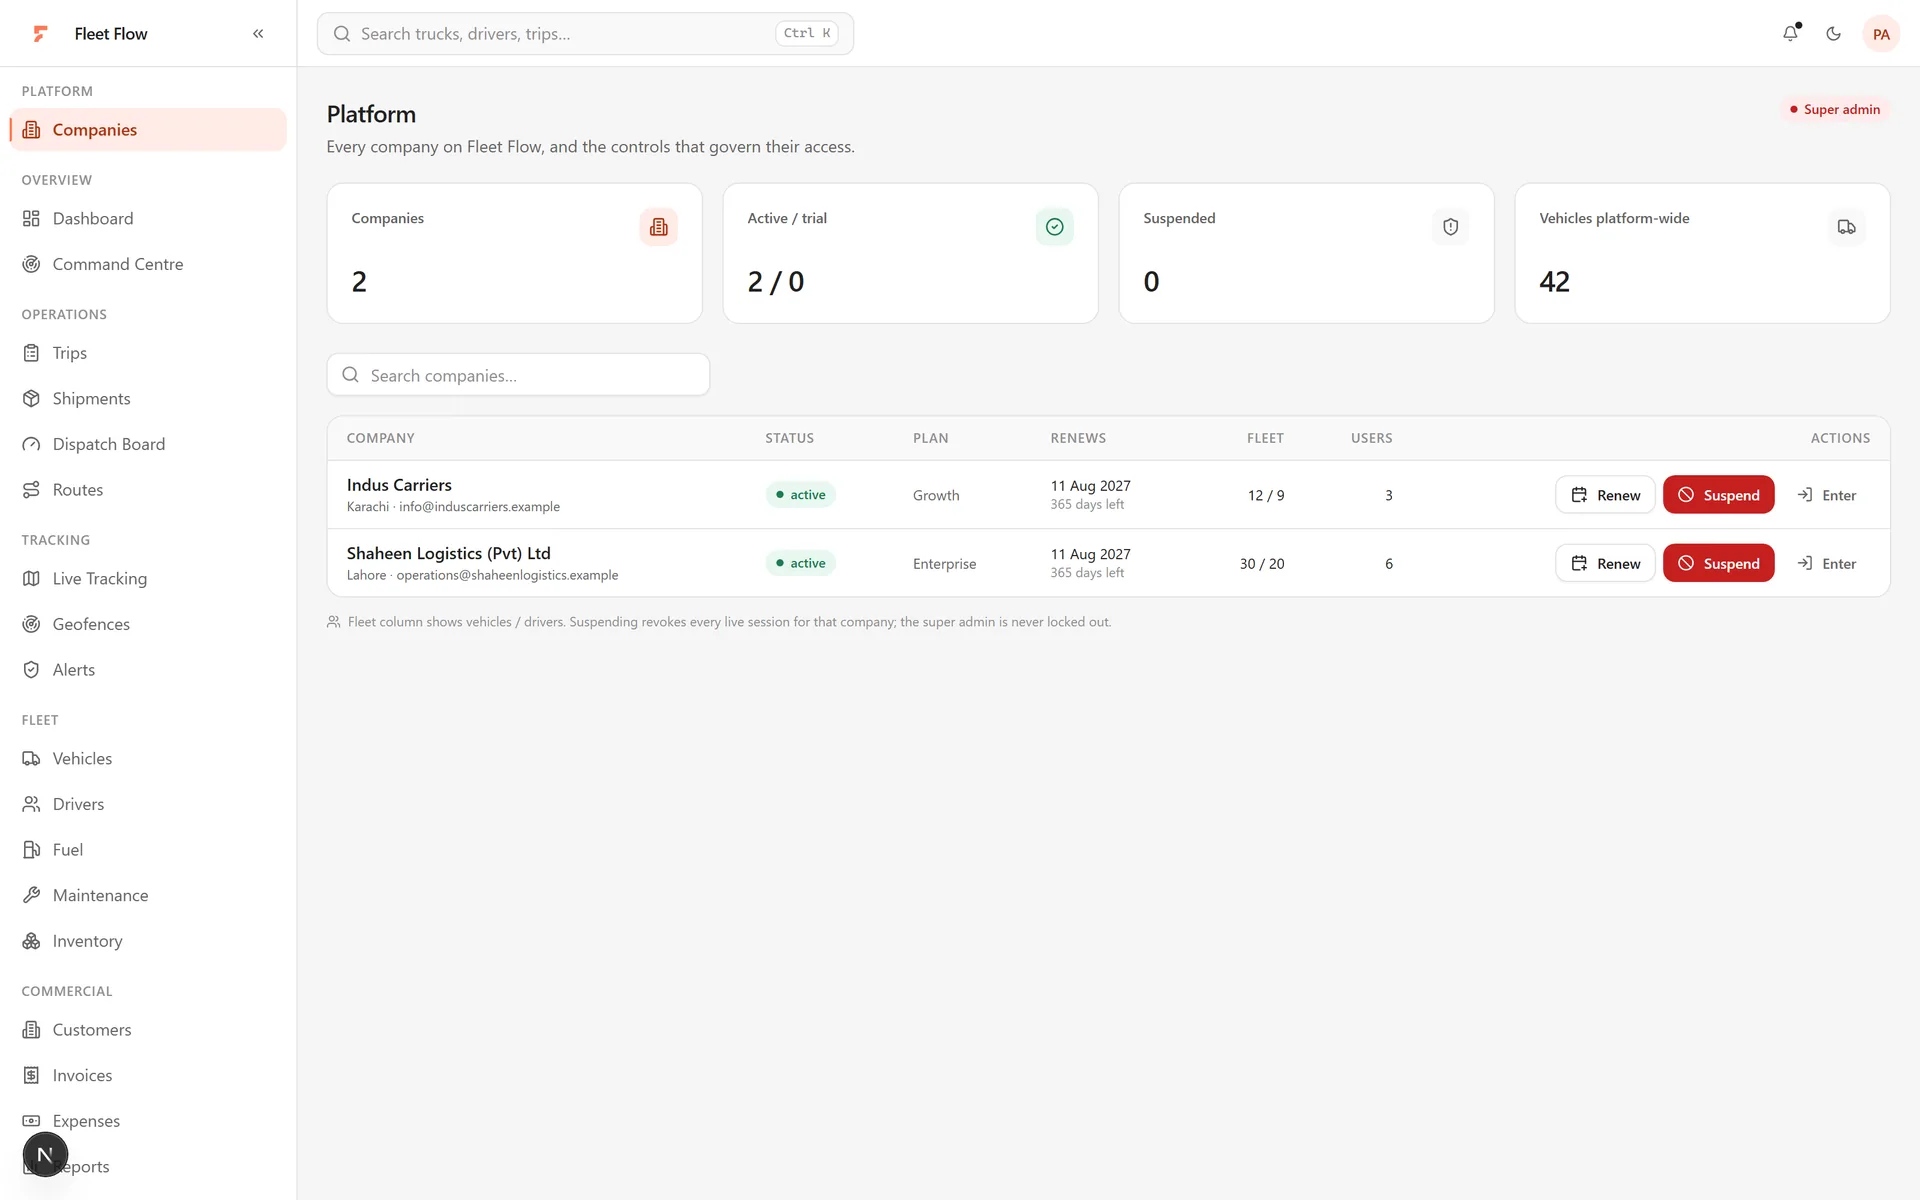This screenshot has height=1200, width=1920.
Task: Enter Shaheen Logistics company
Action: pyautogui.click(x=1827, y=563)
